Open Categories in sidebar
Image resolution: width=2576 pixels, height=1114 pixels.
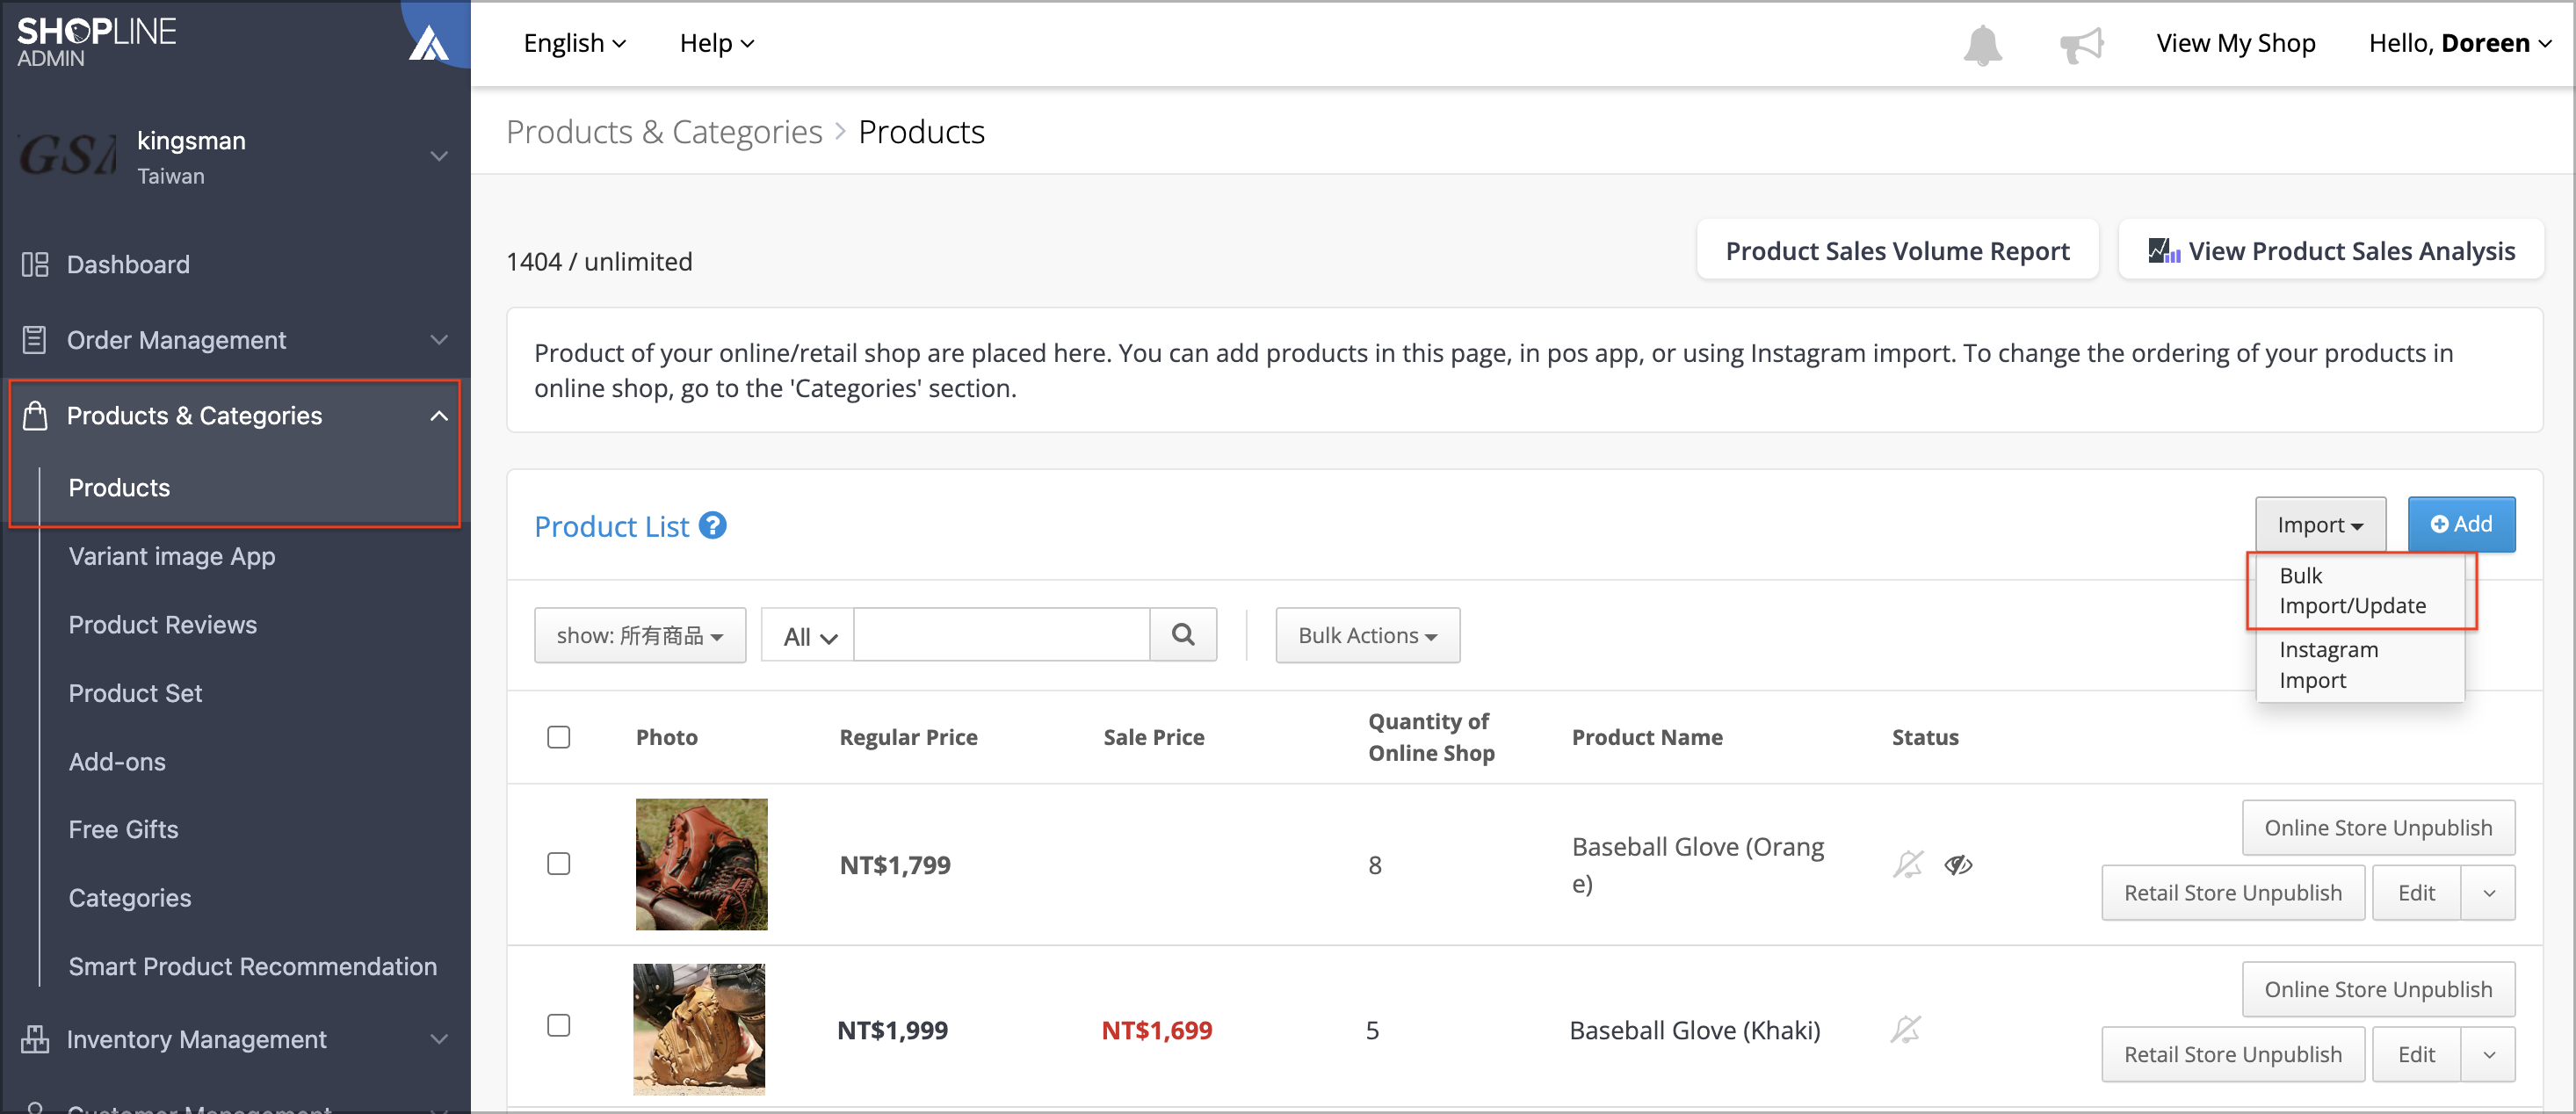coord(130,898)
